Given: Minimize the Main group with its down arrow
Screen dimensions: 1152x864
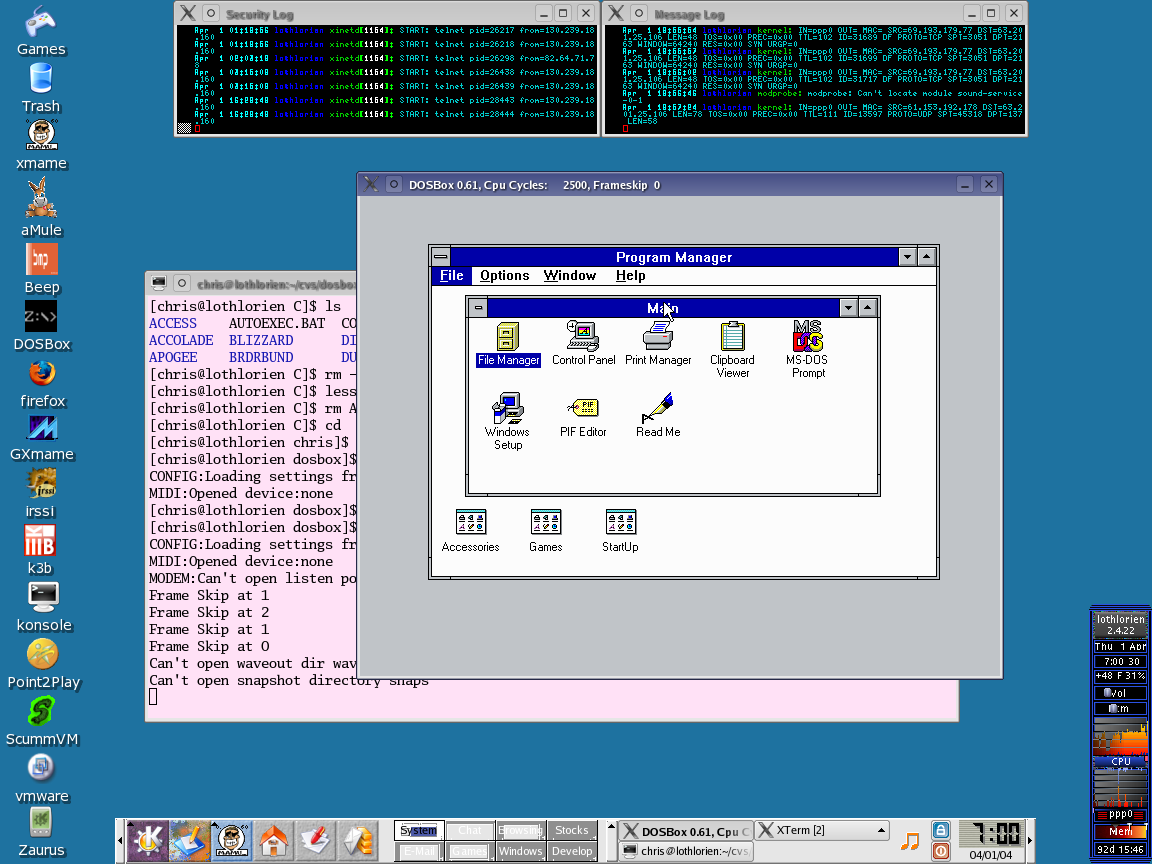Looking at the screenshot, I should (849, 308).
